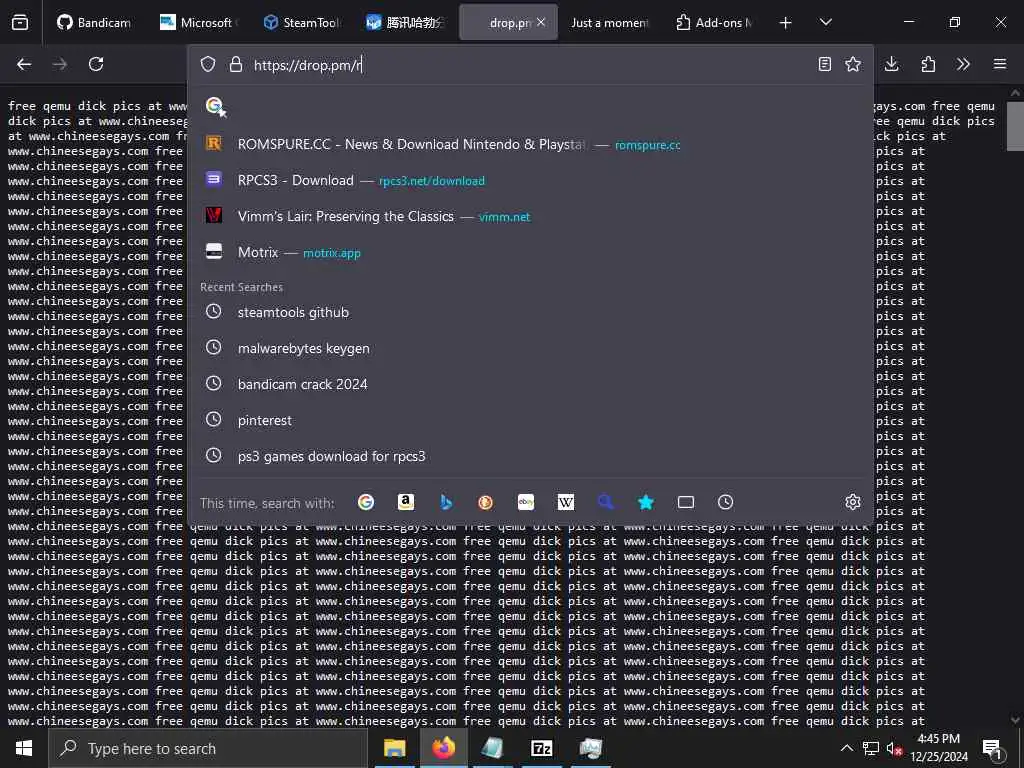The height and width of the screenshot is (768, 1024).
Task: Choose recent search 'malwarebytes keygen'
Action: click(x=530, y=348)
